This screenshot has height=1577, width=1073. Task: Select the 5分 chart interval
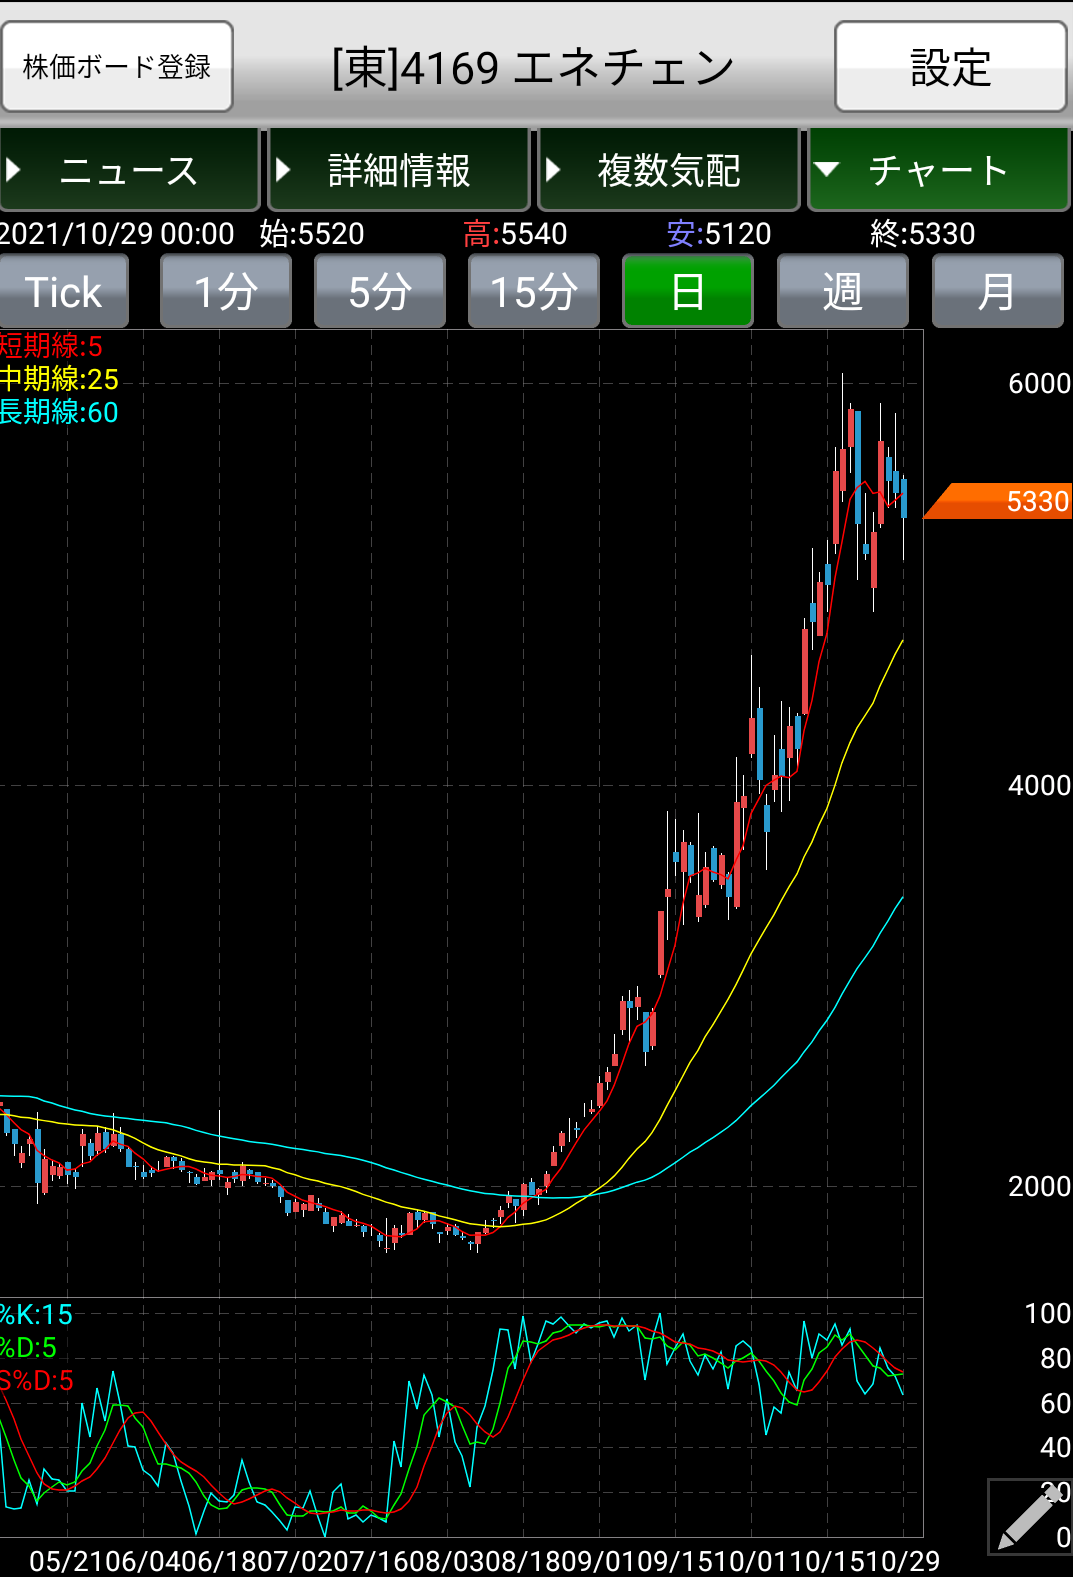pyautogui.click(x=380, y=292)
